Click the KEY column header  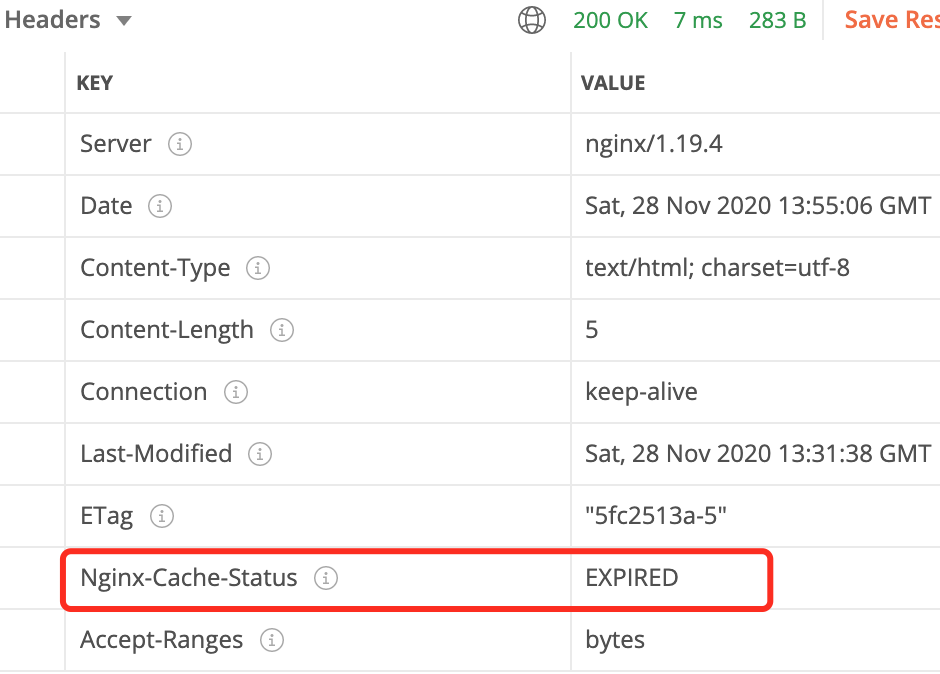click(95, 83)
